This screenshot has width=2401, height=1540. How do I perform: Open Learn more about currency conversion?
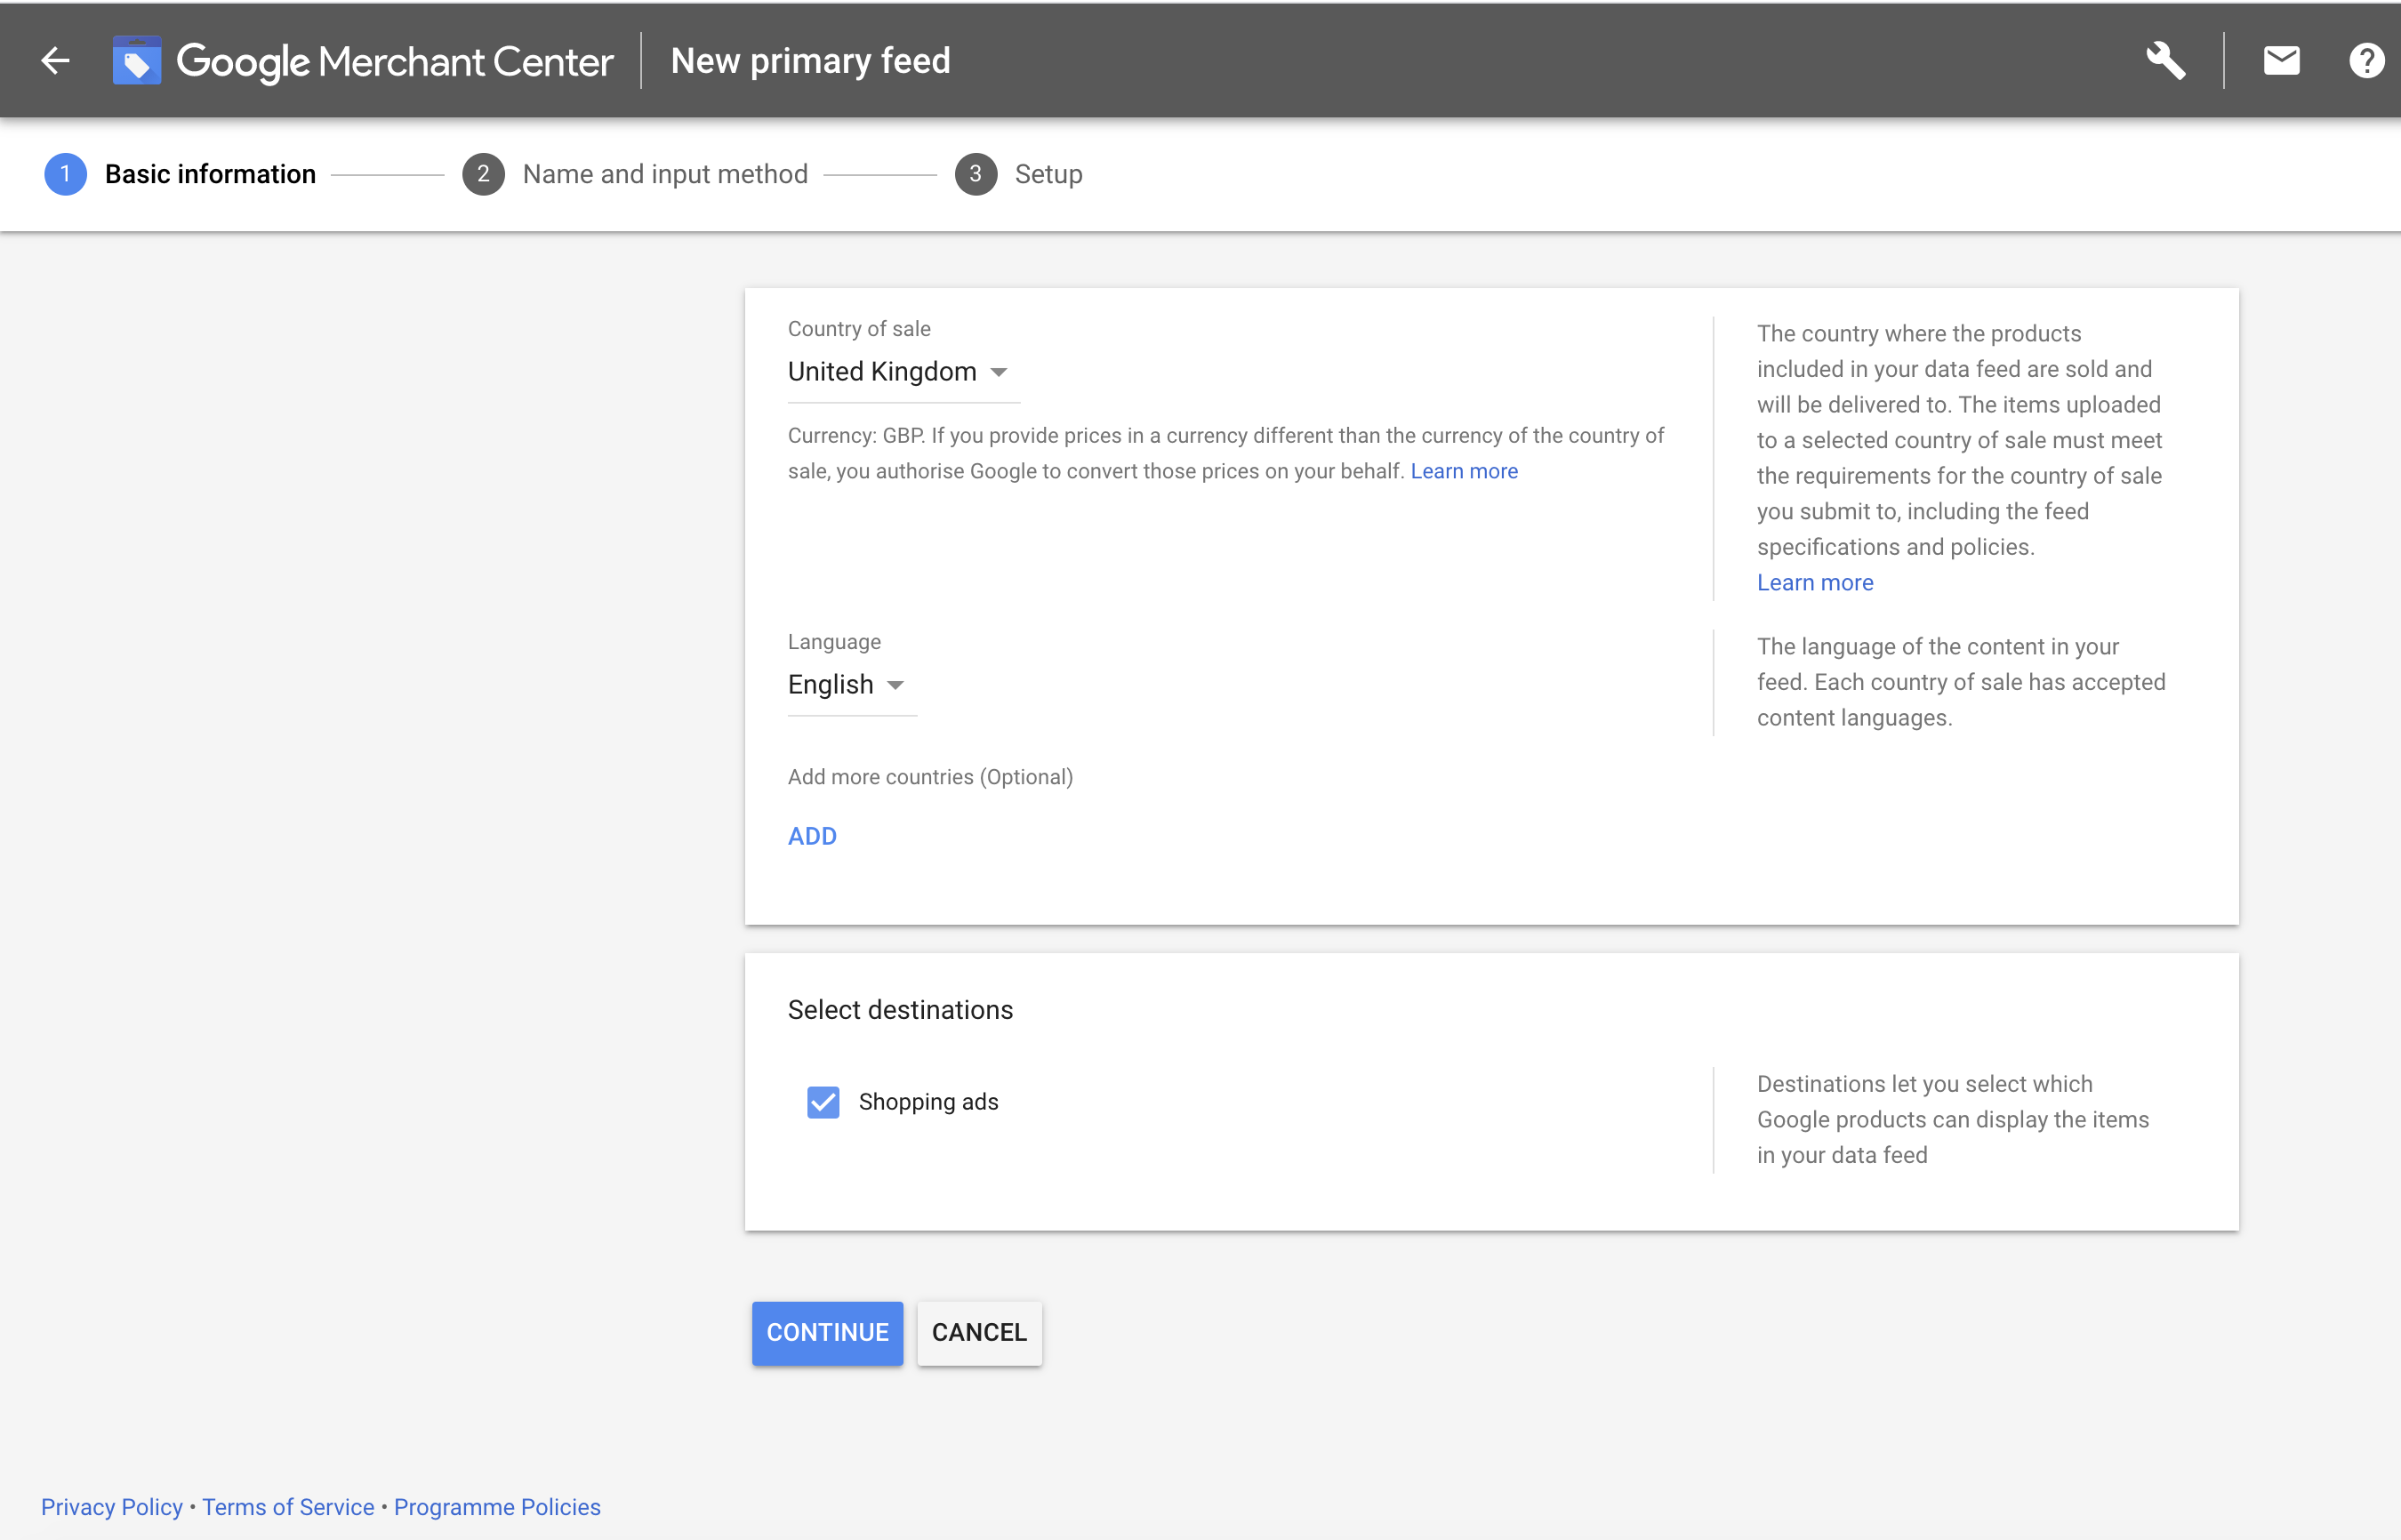(x=1463, y=470)
